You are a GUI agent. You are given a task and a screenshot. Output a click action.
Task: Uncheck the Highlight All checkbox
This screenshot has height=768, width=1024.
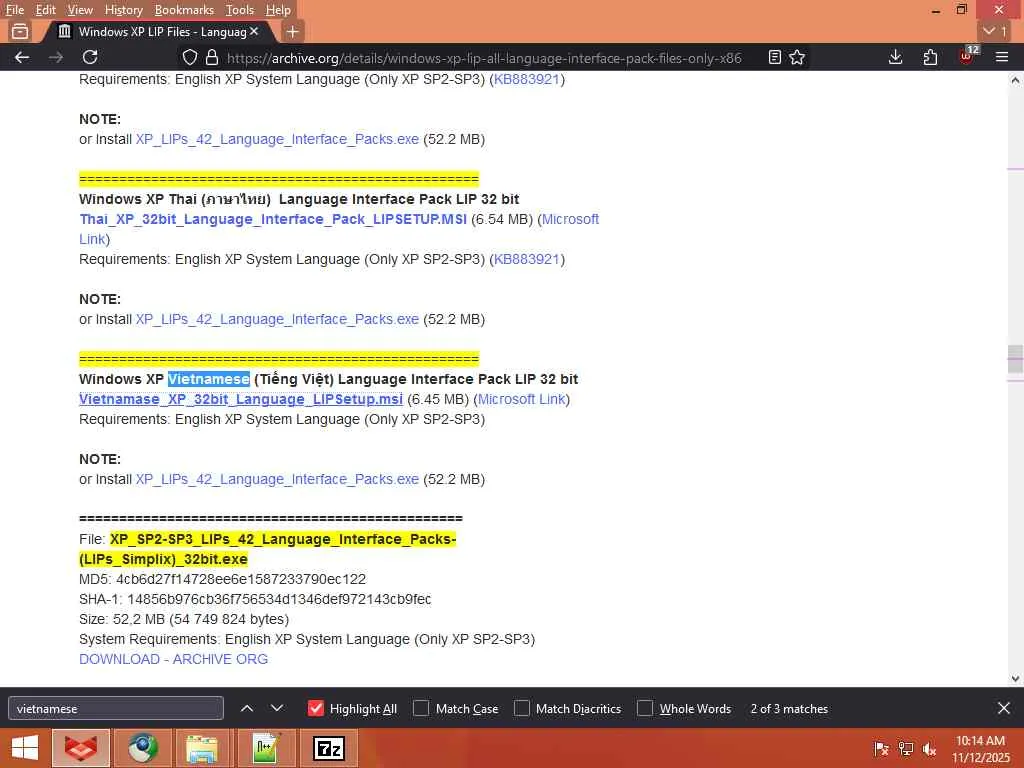tap(315, 708)
